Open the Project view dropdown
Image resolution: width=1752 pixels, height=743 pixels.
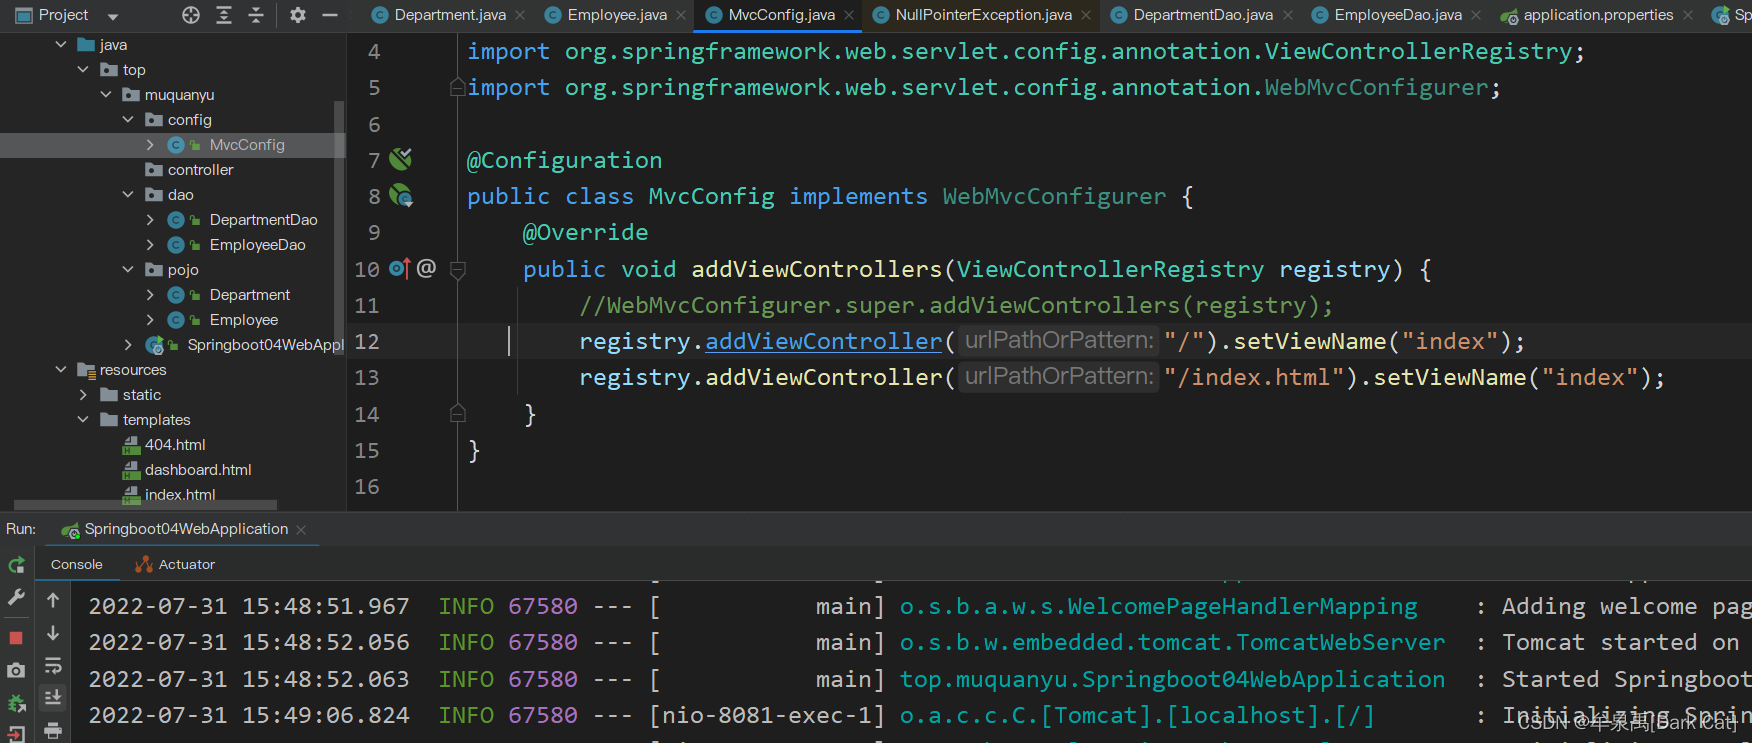[113, 16]
